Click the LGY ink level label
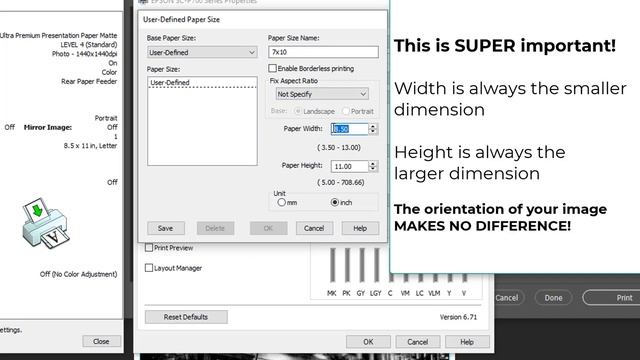640x360 pixels. (x=376, y=293)
